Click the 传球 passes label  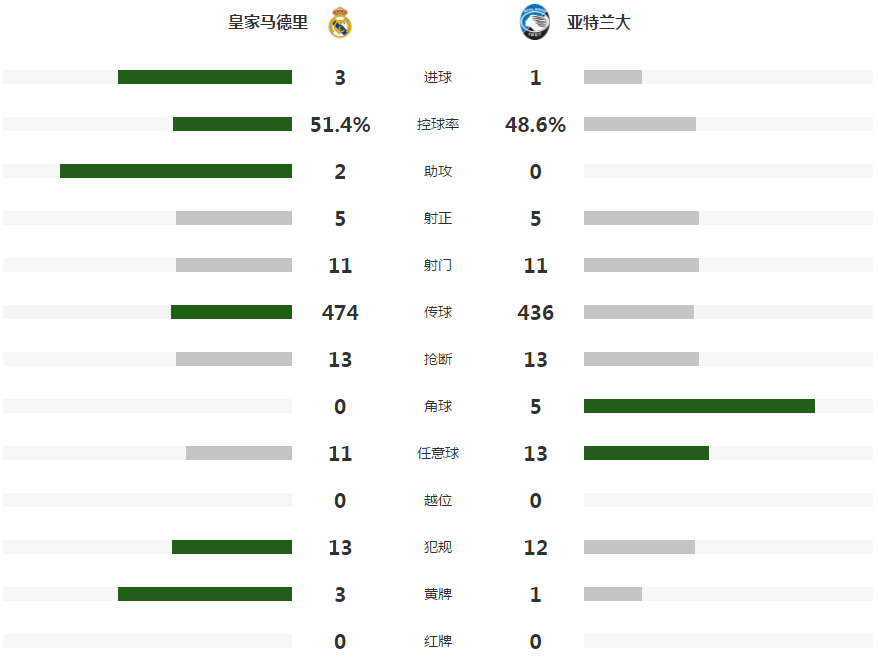(438, 312)
